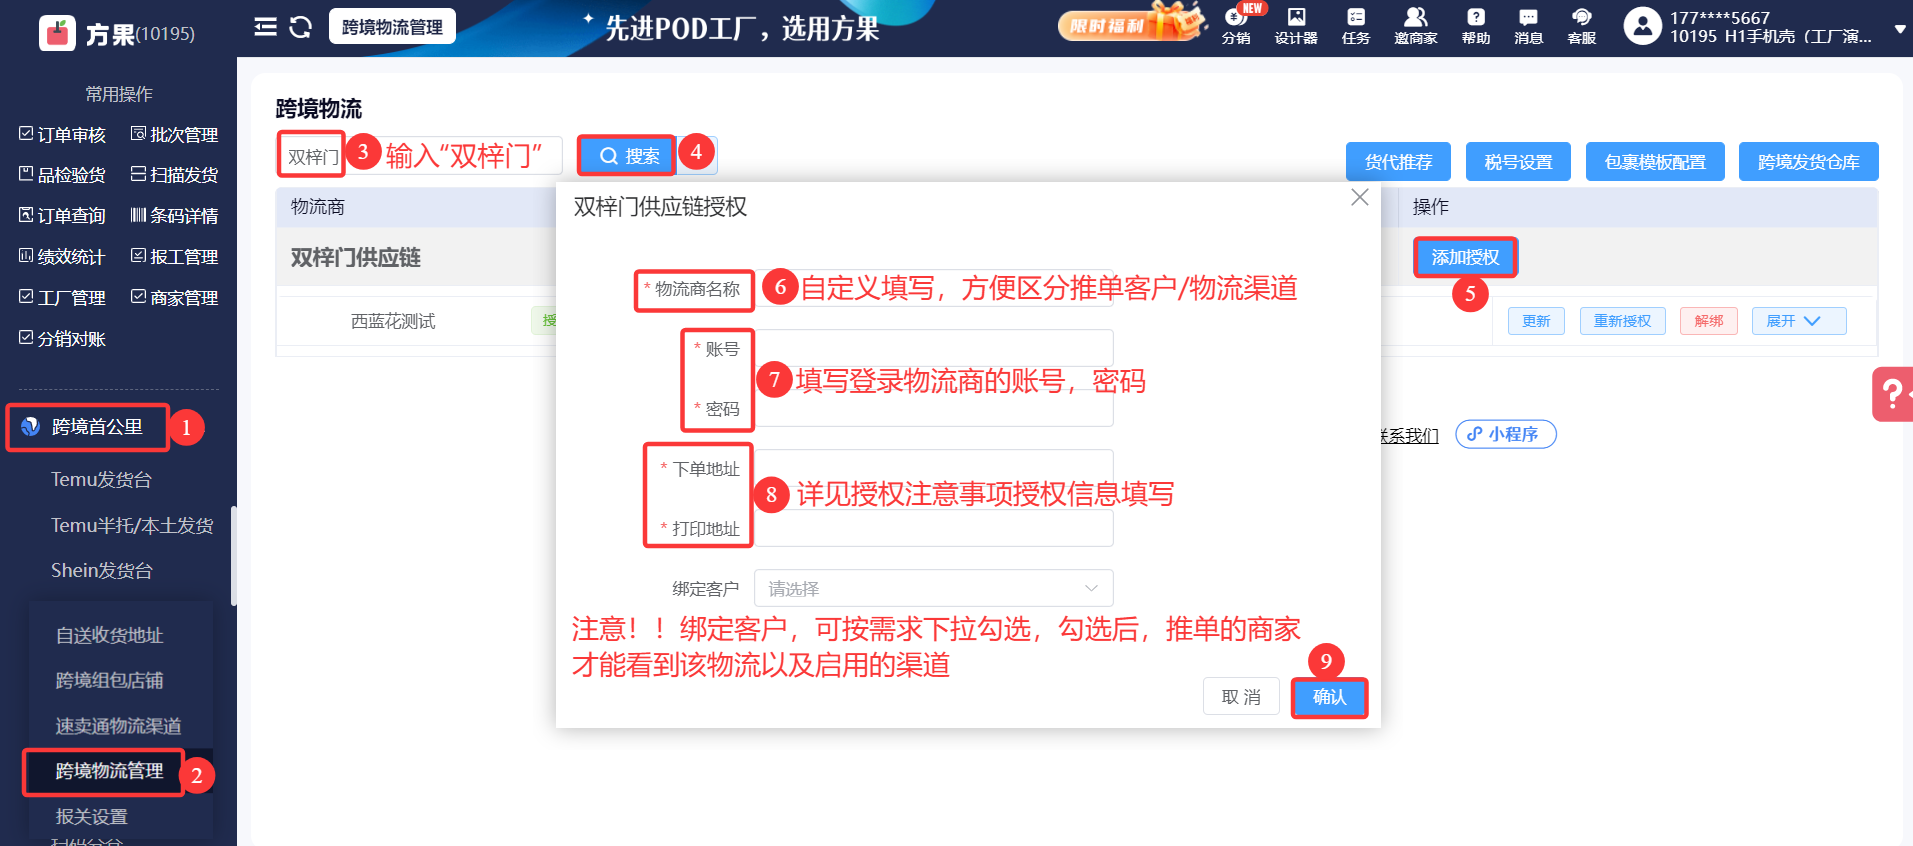Open the 设计器 designer icon
This screenshot has height=846, width=1913.
tap(1296, 26)
